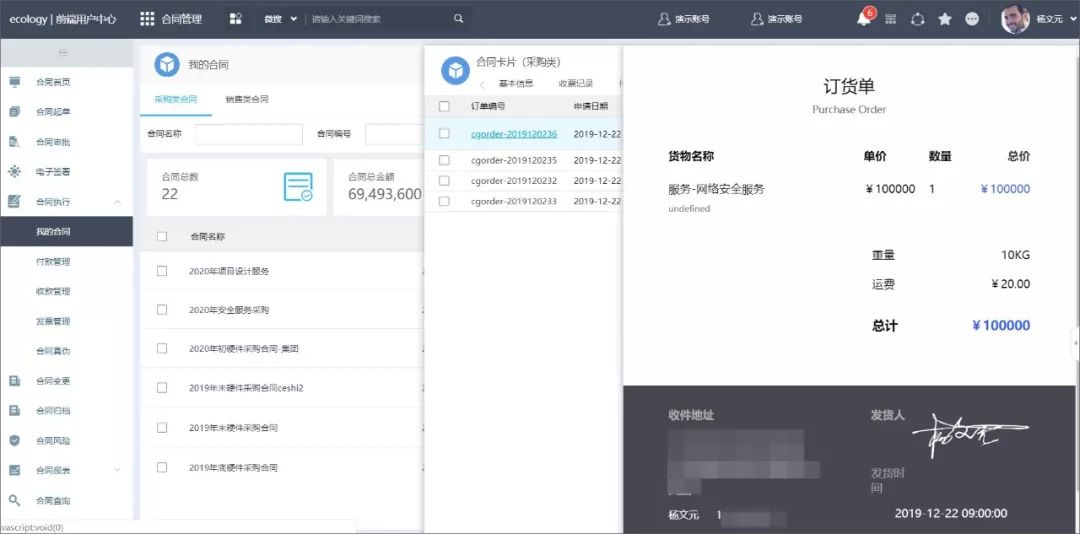This screenshot has width=1080, height=534.
Task: Toggle the select-all checkbox beside 订单编号 header
Action: [x=444, y=106]
